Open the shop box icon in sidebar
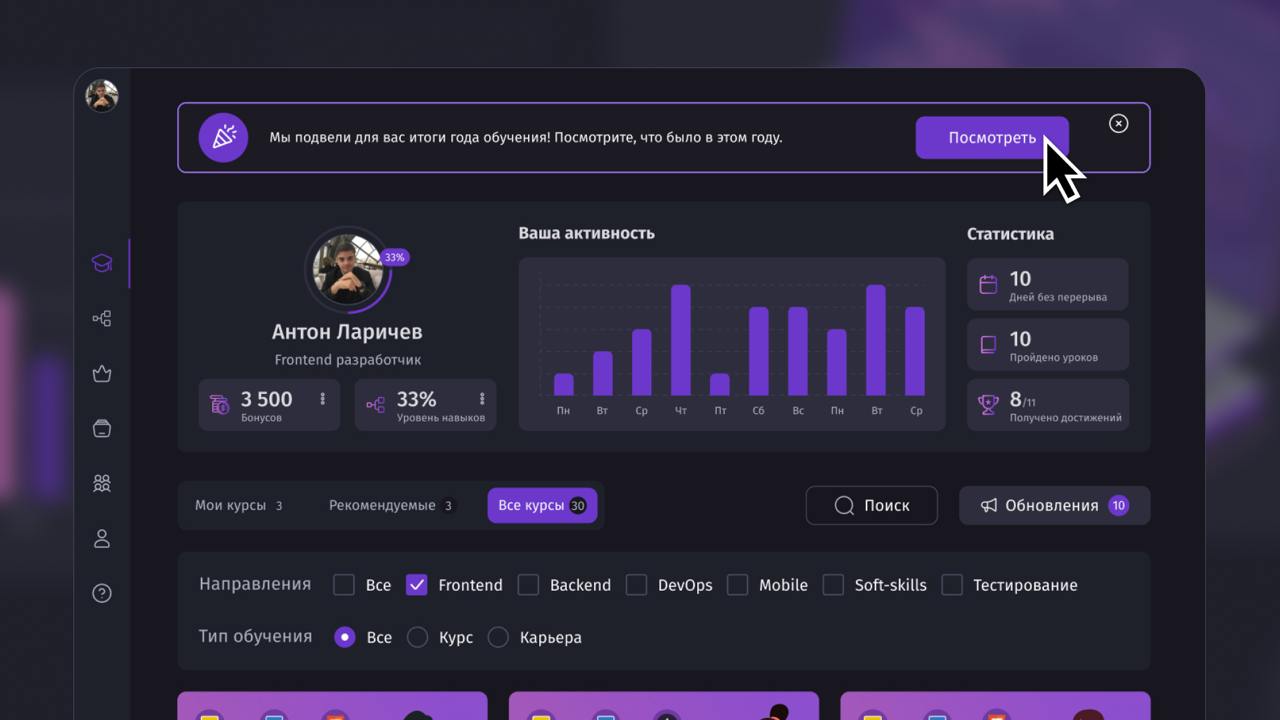 [101, 428]
